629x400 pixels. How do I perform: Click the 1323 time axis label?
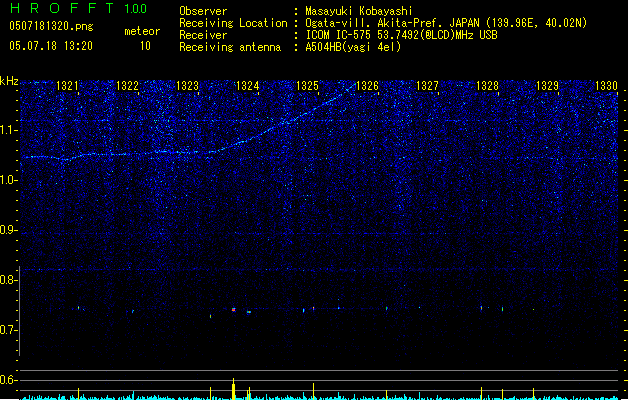[187, 86]
